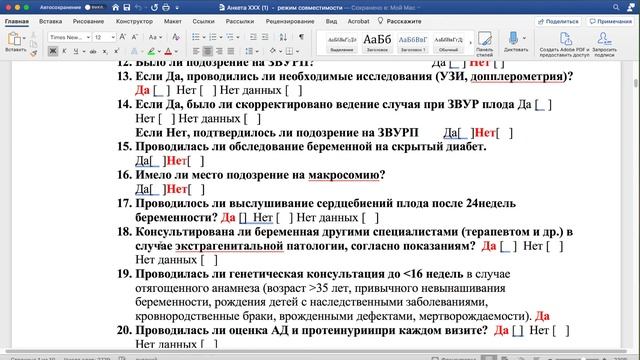Viewport: 640px width, 360px height.
Task: Toggle bold (Ж) formatting
Action: (x=53, y=51)
